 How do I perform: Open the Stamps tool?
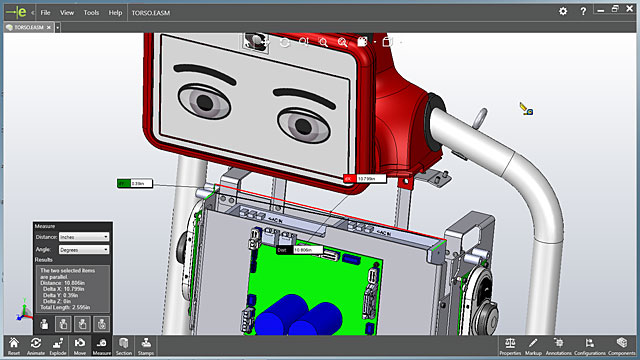146,346
